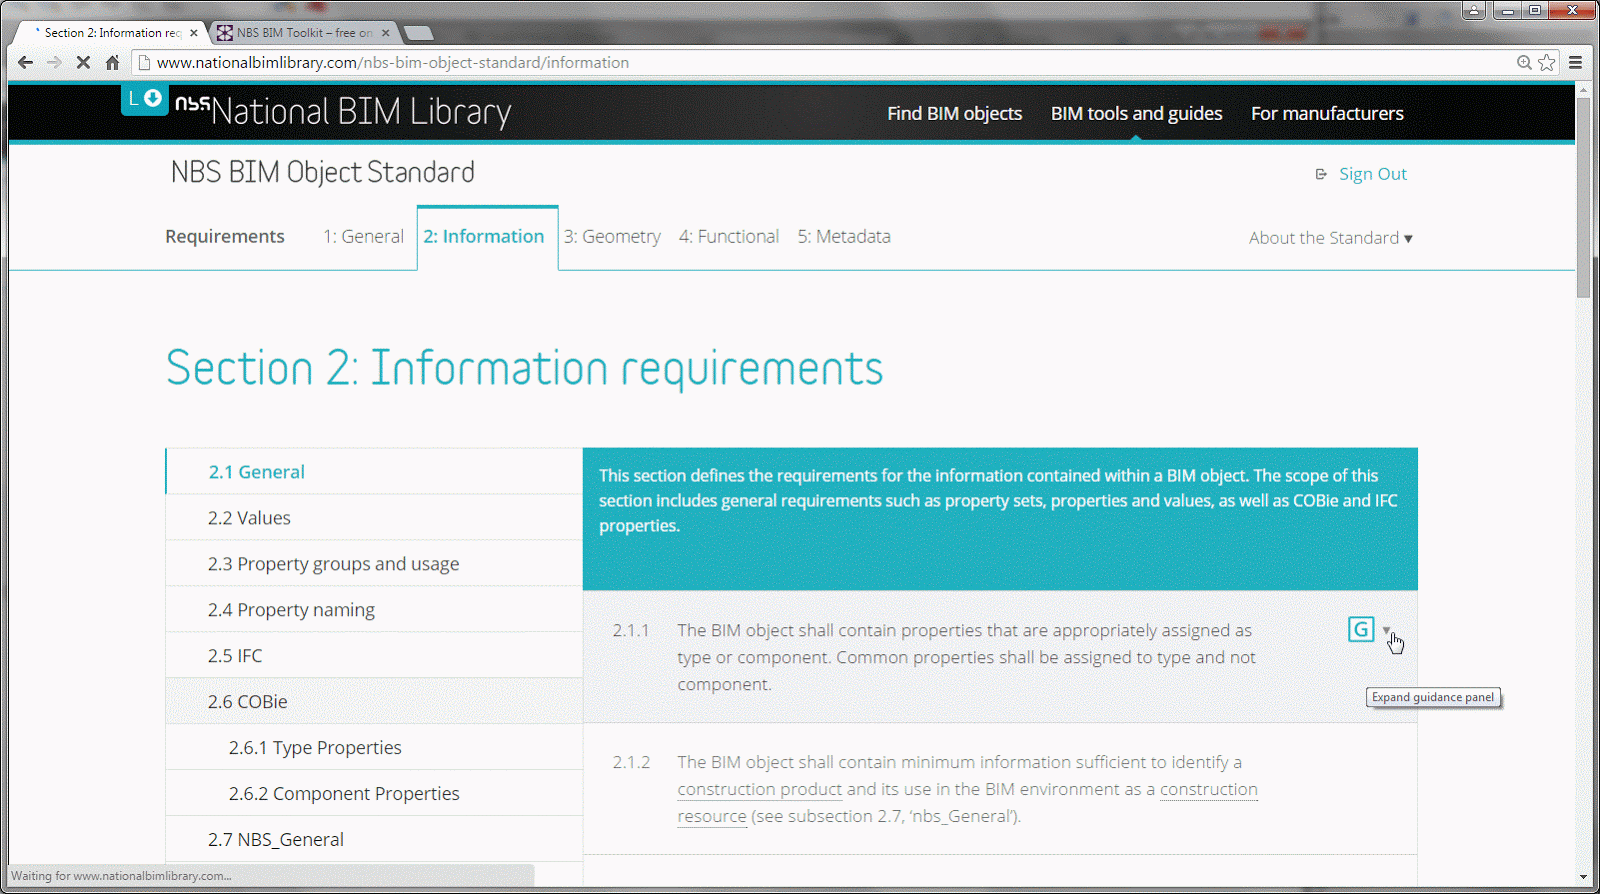Select 2.5 IFC in sidebar

374,656
